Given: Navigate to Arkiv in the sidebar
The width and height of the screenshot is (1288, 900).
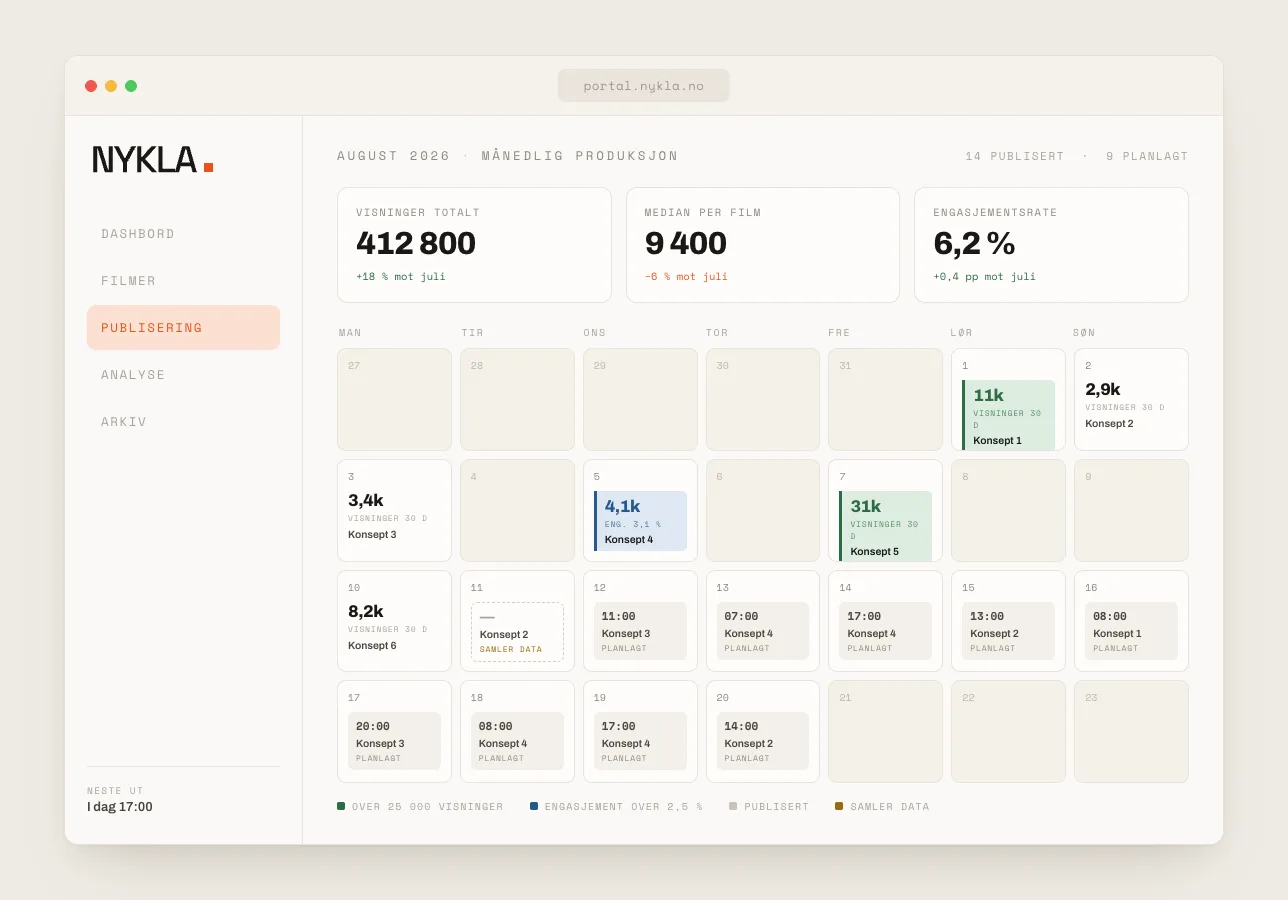Looking at the screenshot, I should pos(183,422).
